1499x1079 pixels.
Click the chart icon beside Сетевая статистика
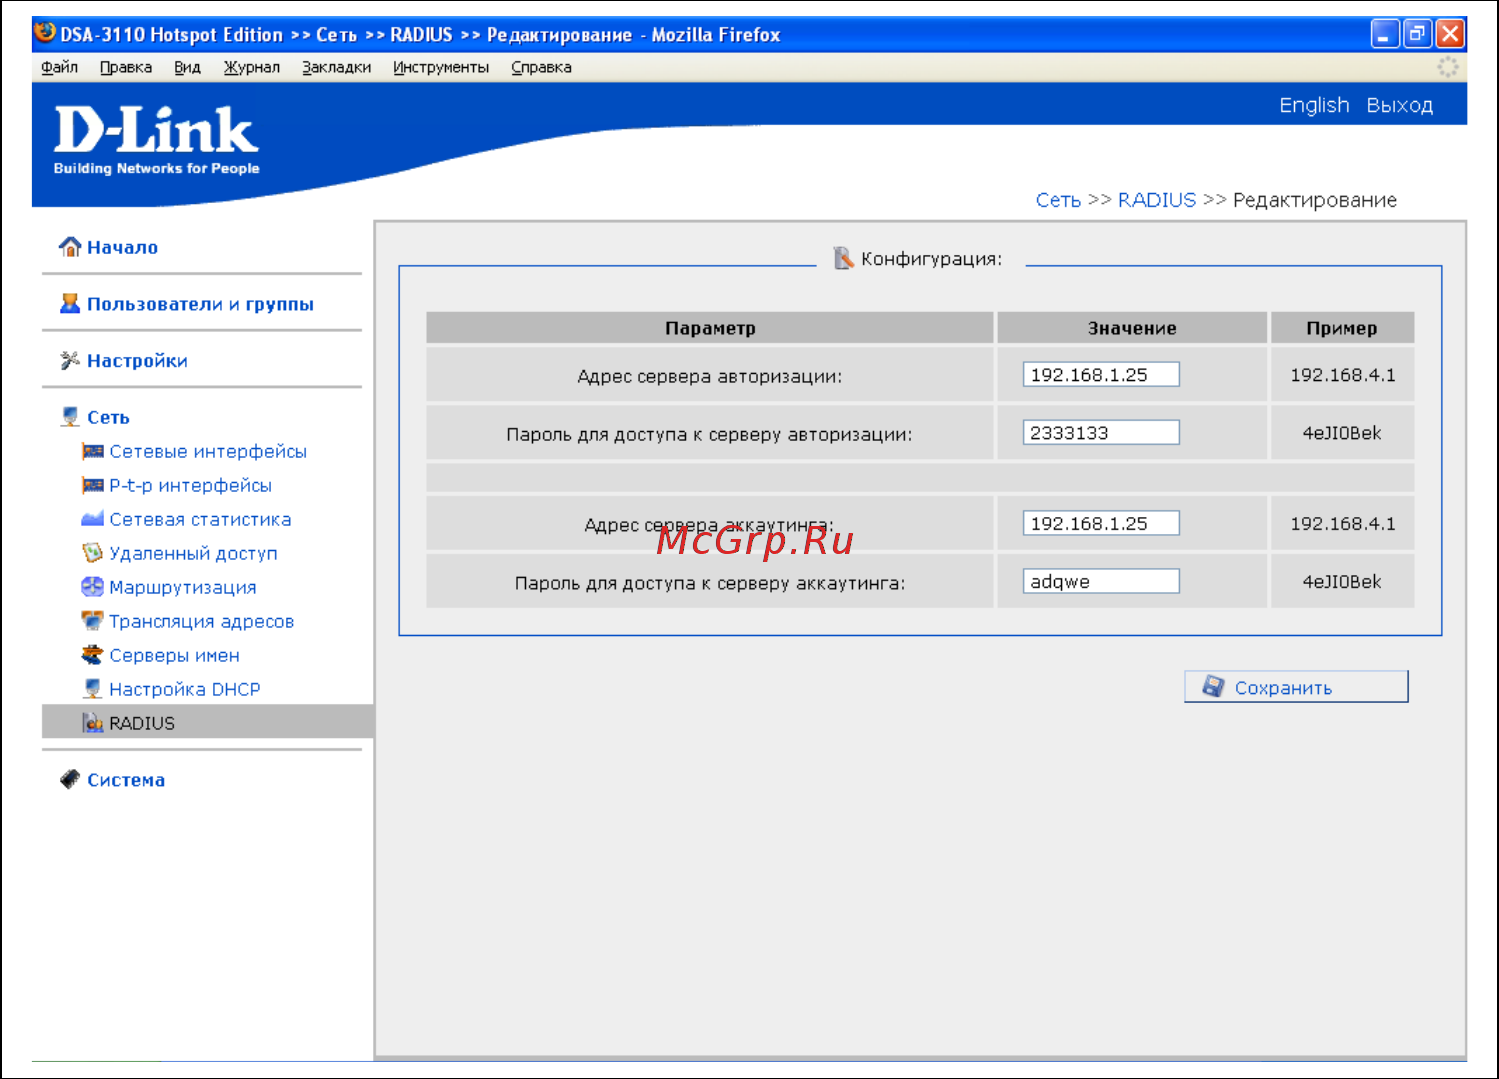[x=93, y=519]
